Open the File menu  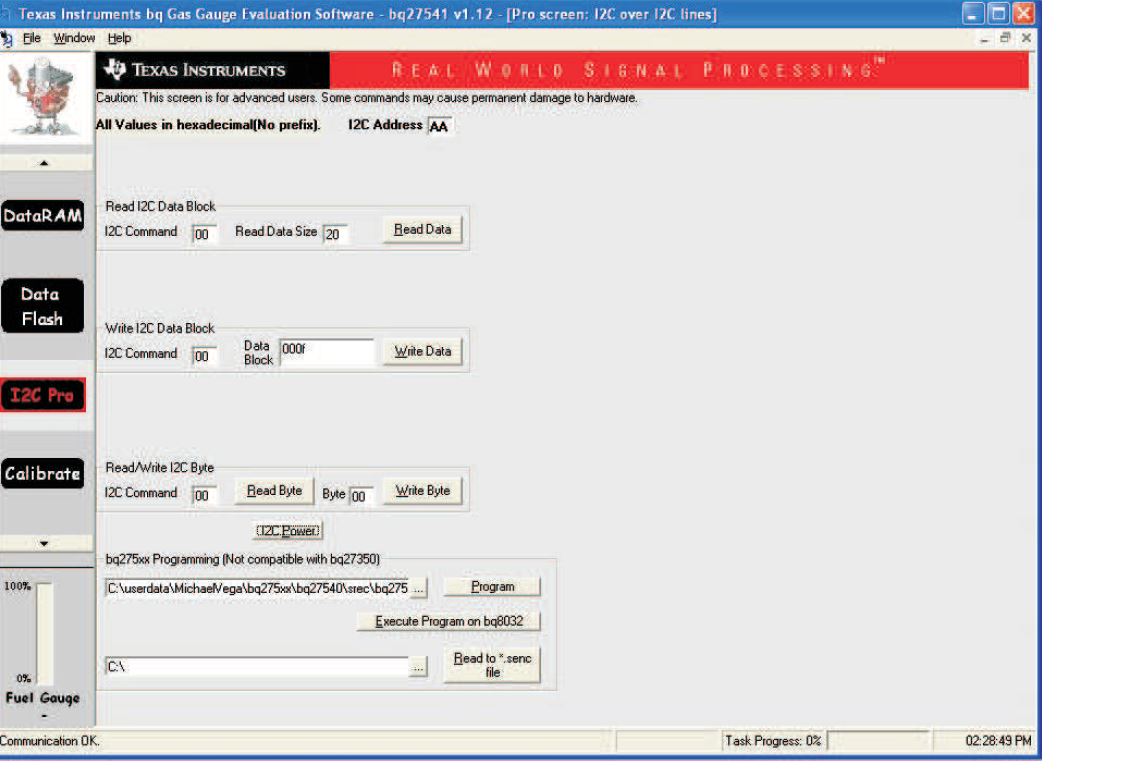point(32,38)
